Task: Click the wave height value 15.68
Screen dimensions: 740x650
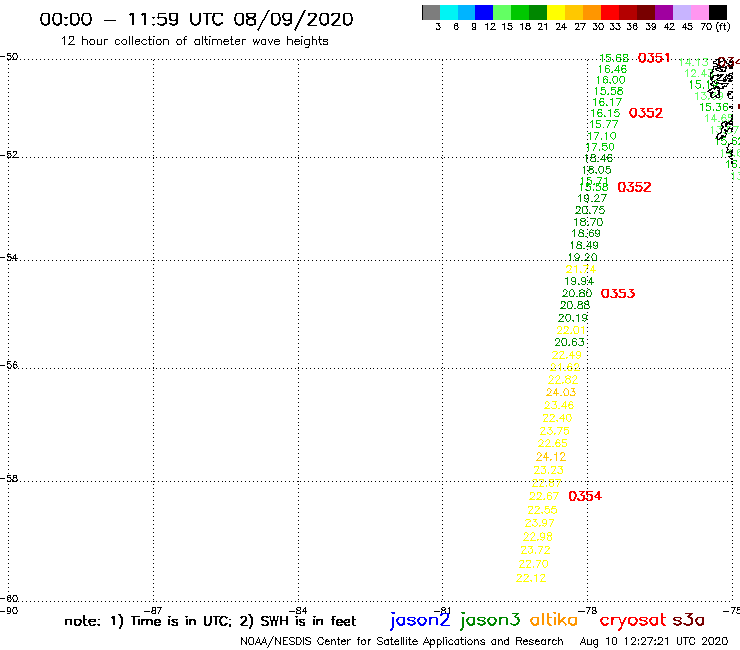Action: point(614,58)
